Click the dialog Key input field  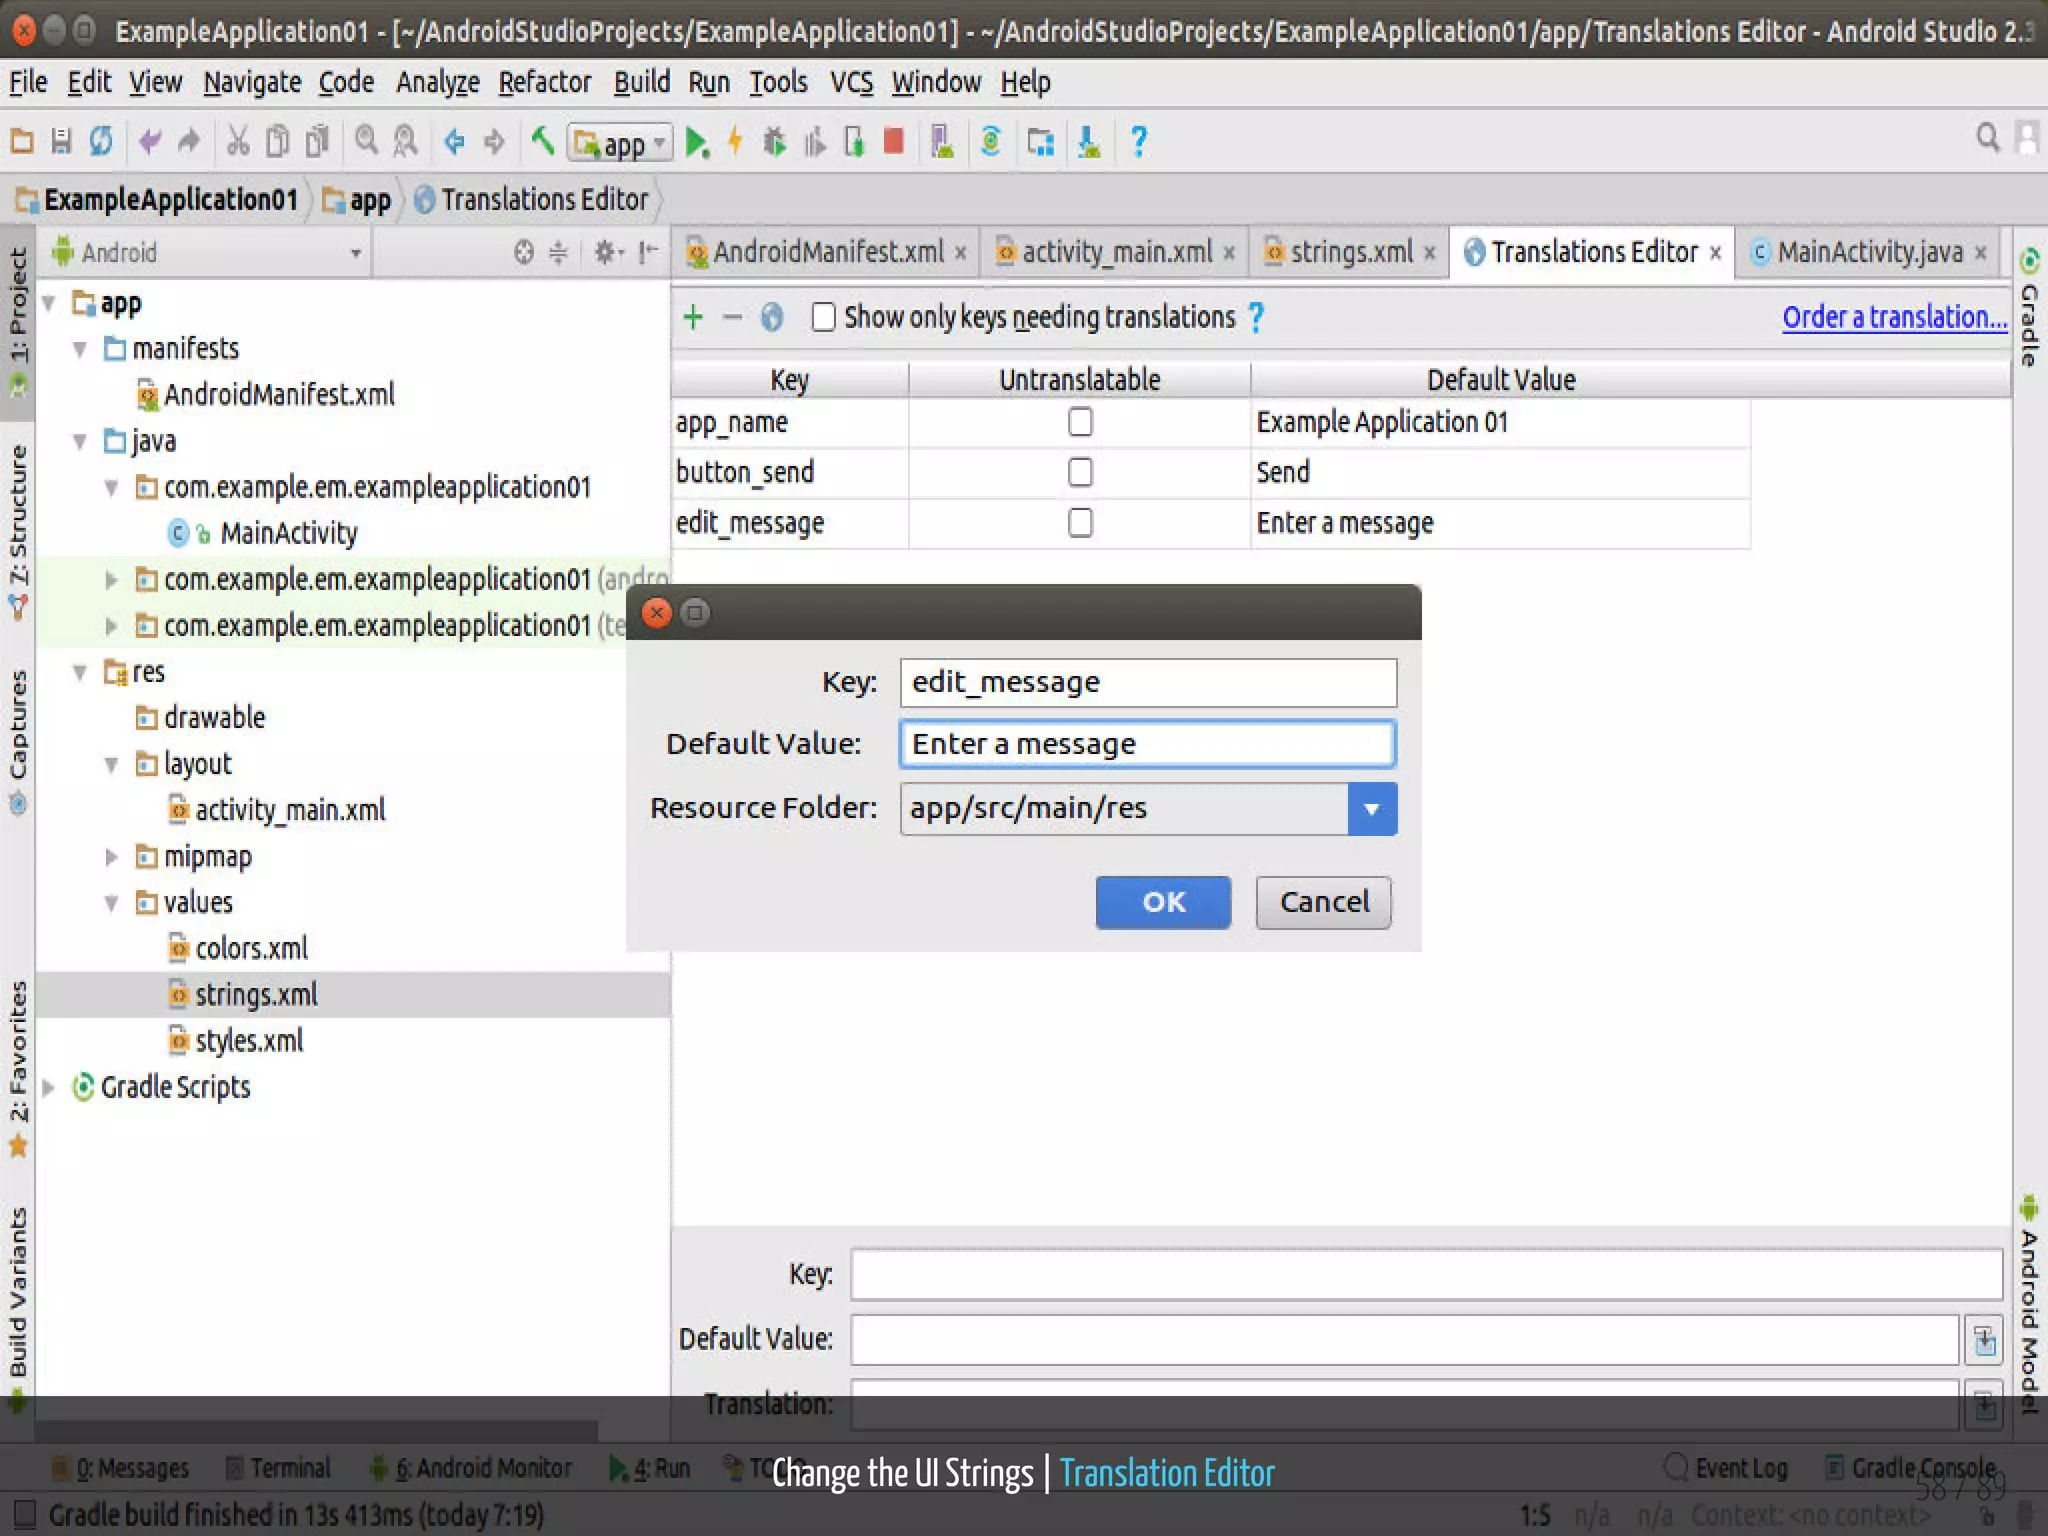1148,682
